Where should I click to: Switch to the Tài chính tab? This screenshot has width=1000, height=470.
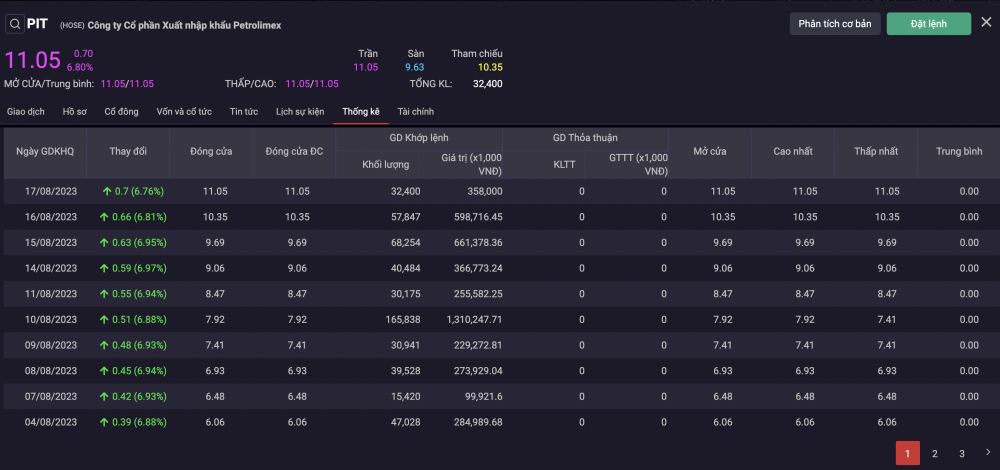pyautogui.click(x=415, y=112)
